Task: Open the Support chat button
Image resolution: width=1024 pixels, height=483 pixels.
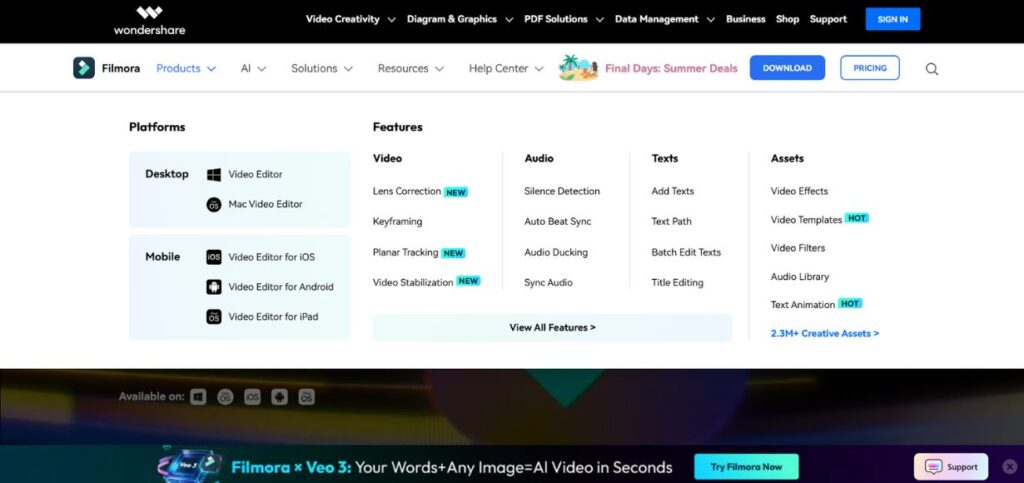Action: (x=951, y=467)
